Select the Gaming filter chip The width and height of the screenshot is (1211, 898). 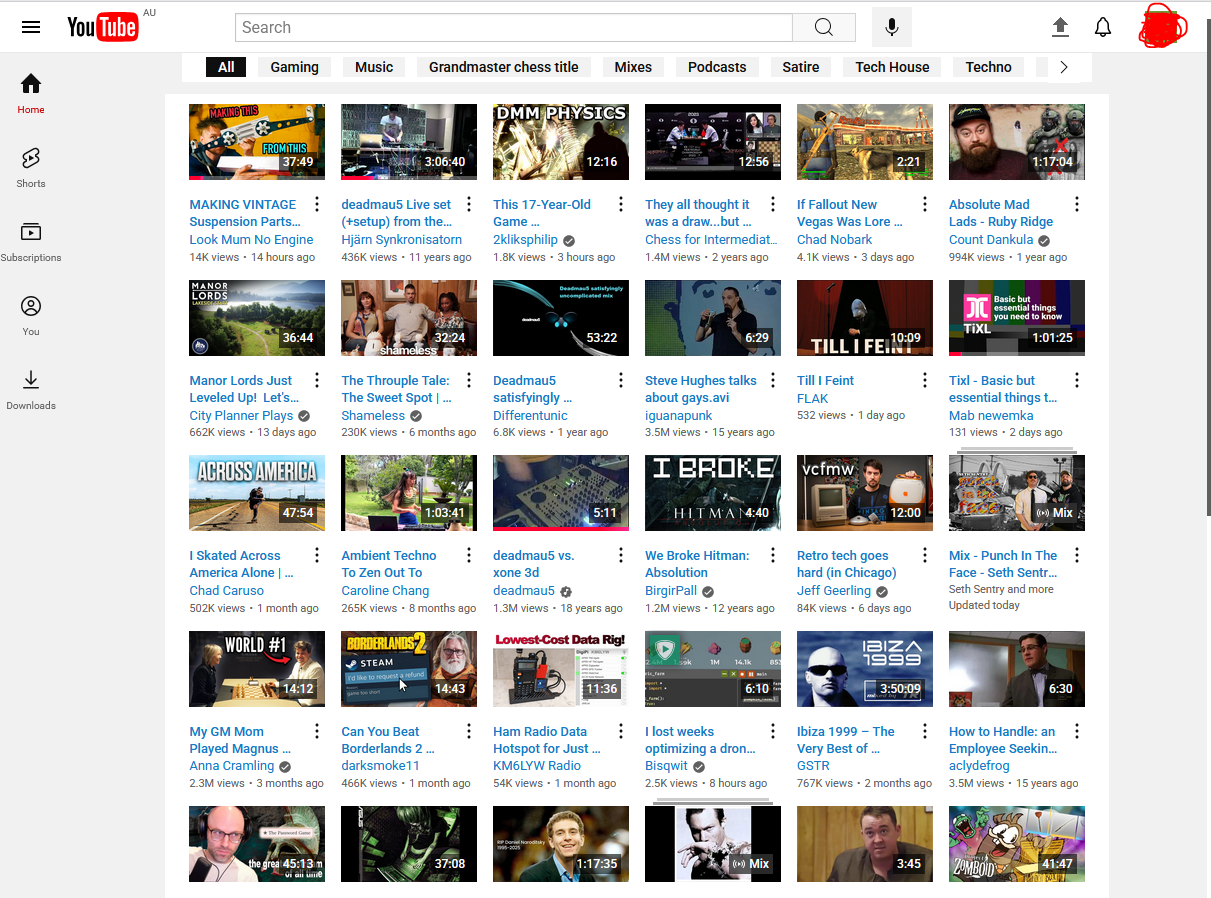point(294,67)
